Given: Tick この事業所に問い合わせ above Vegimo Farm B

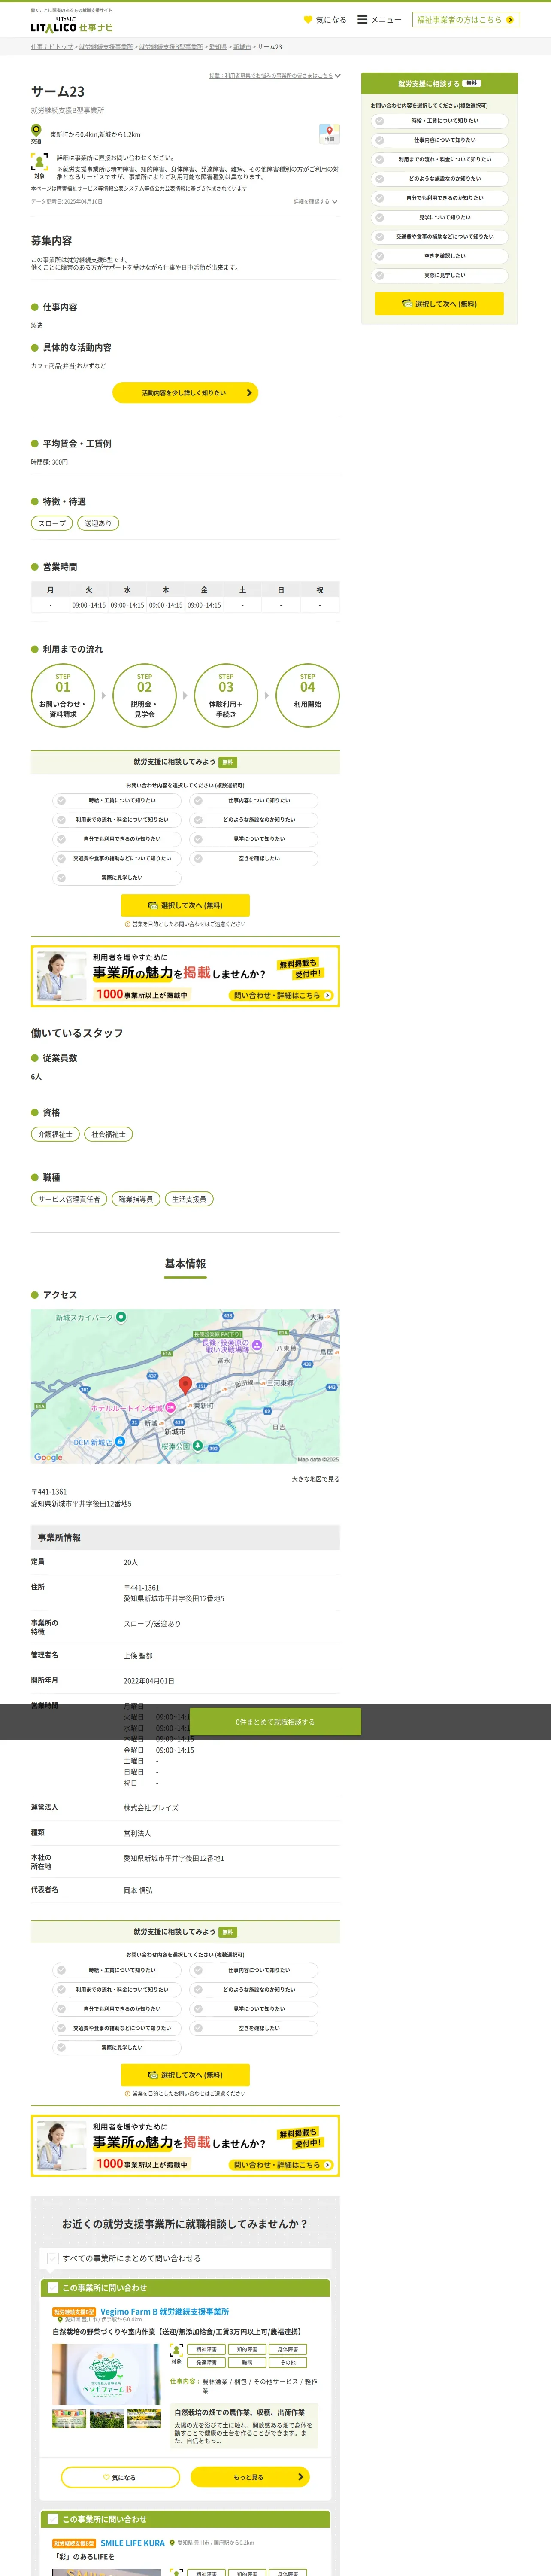Looking at the screenshot, I should [53, 2287].
